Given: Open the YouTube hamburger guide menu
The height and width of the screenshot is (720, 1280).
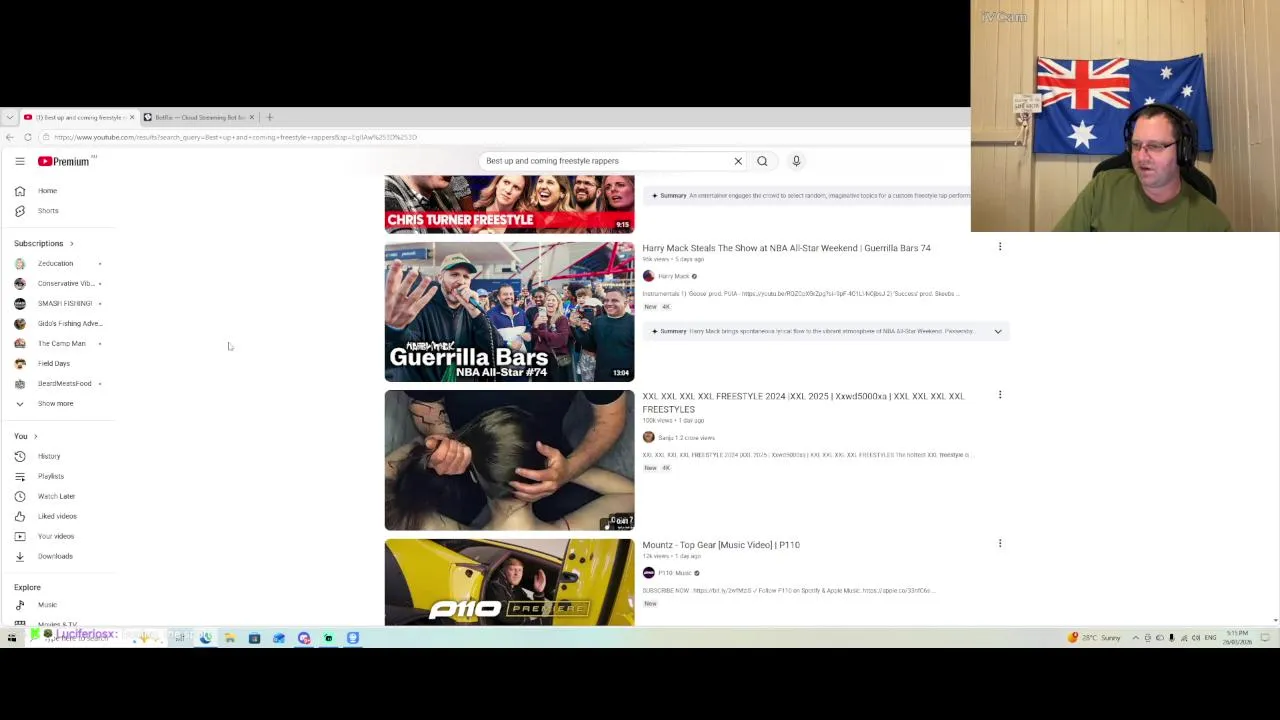Looking at the screenshot, I should pyautogui.click(x=19, y=161).
